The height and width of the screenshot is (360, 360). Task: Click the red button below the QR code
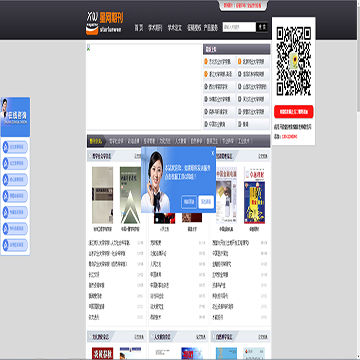[x=293, y=112]
